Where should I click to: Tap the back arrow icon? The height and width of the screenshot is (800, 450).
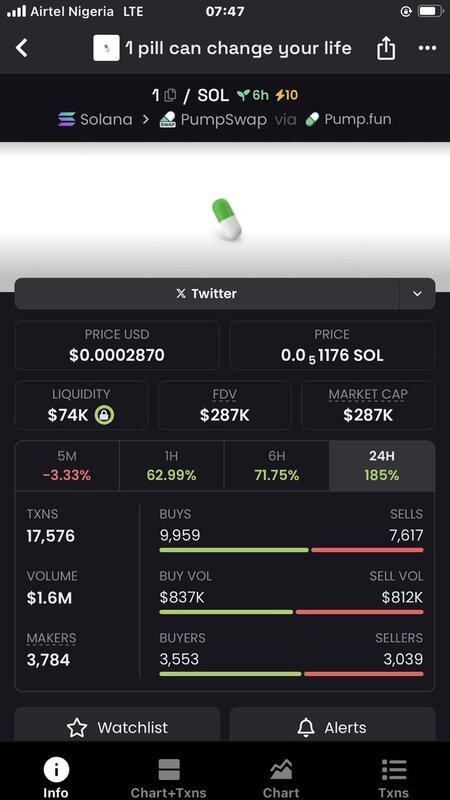(x=21, y=48)
